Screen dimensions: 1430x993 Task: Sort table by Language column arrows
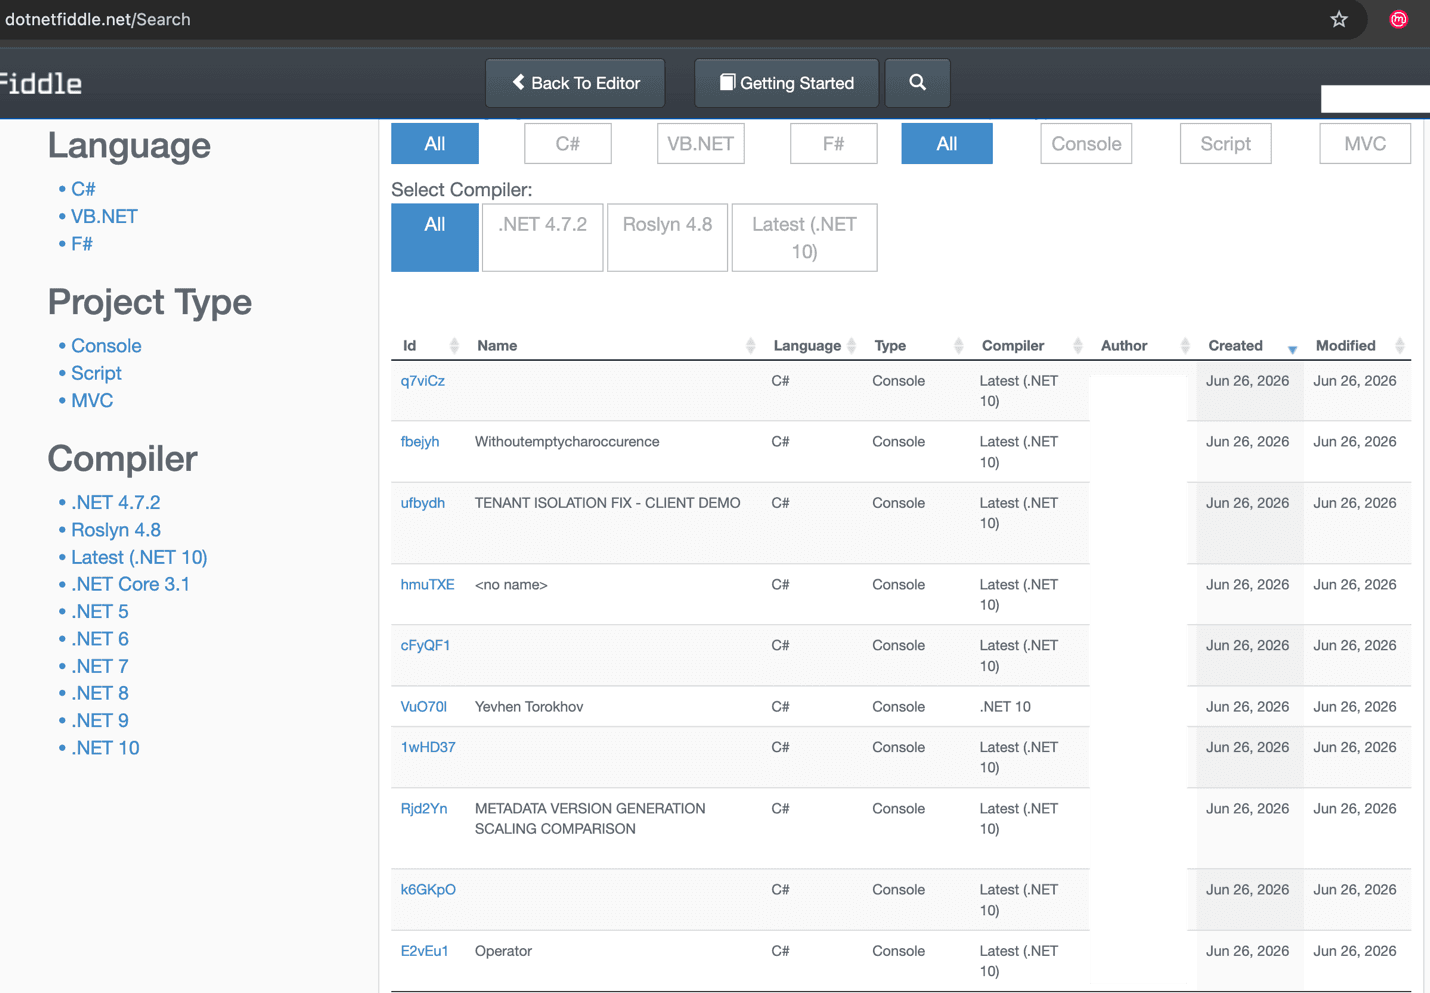tap(851, 346)
